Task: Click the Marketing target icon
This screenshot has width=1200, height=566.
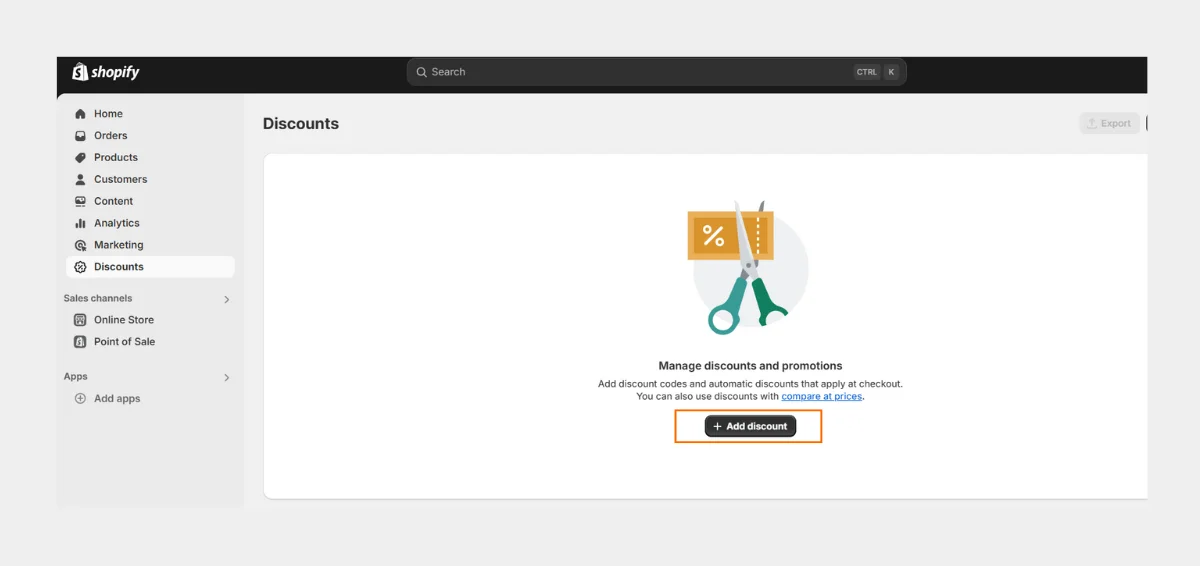Action: coord(81,246)
